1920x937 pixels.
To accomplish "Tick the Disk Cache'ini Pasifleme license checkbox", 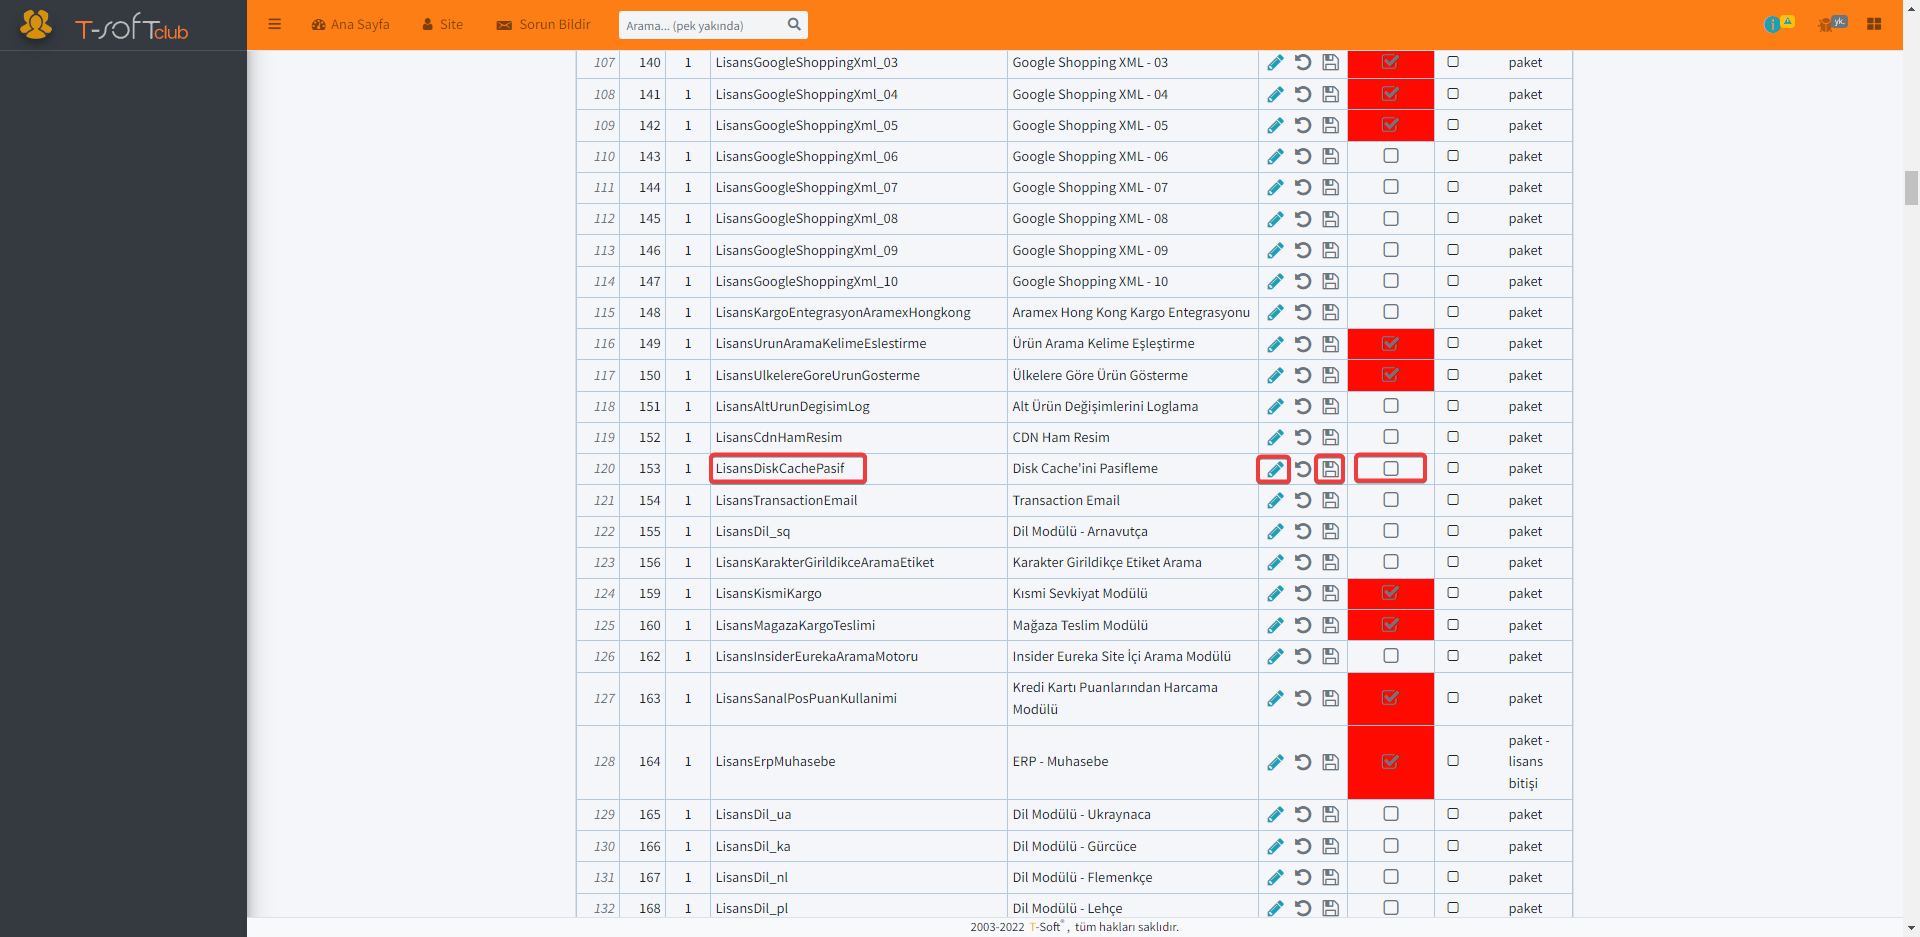I will 1391,468.
